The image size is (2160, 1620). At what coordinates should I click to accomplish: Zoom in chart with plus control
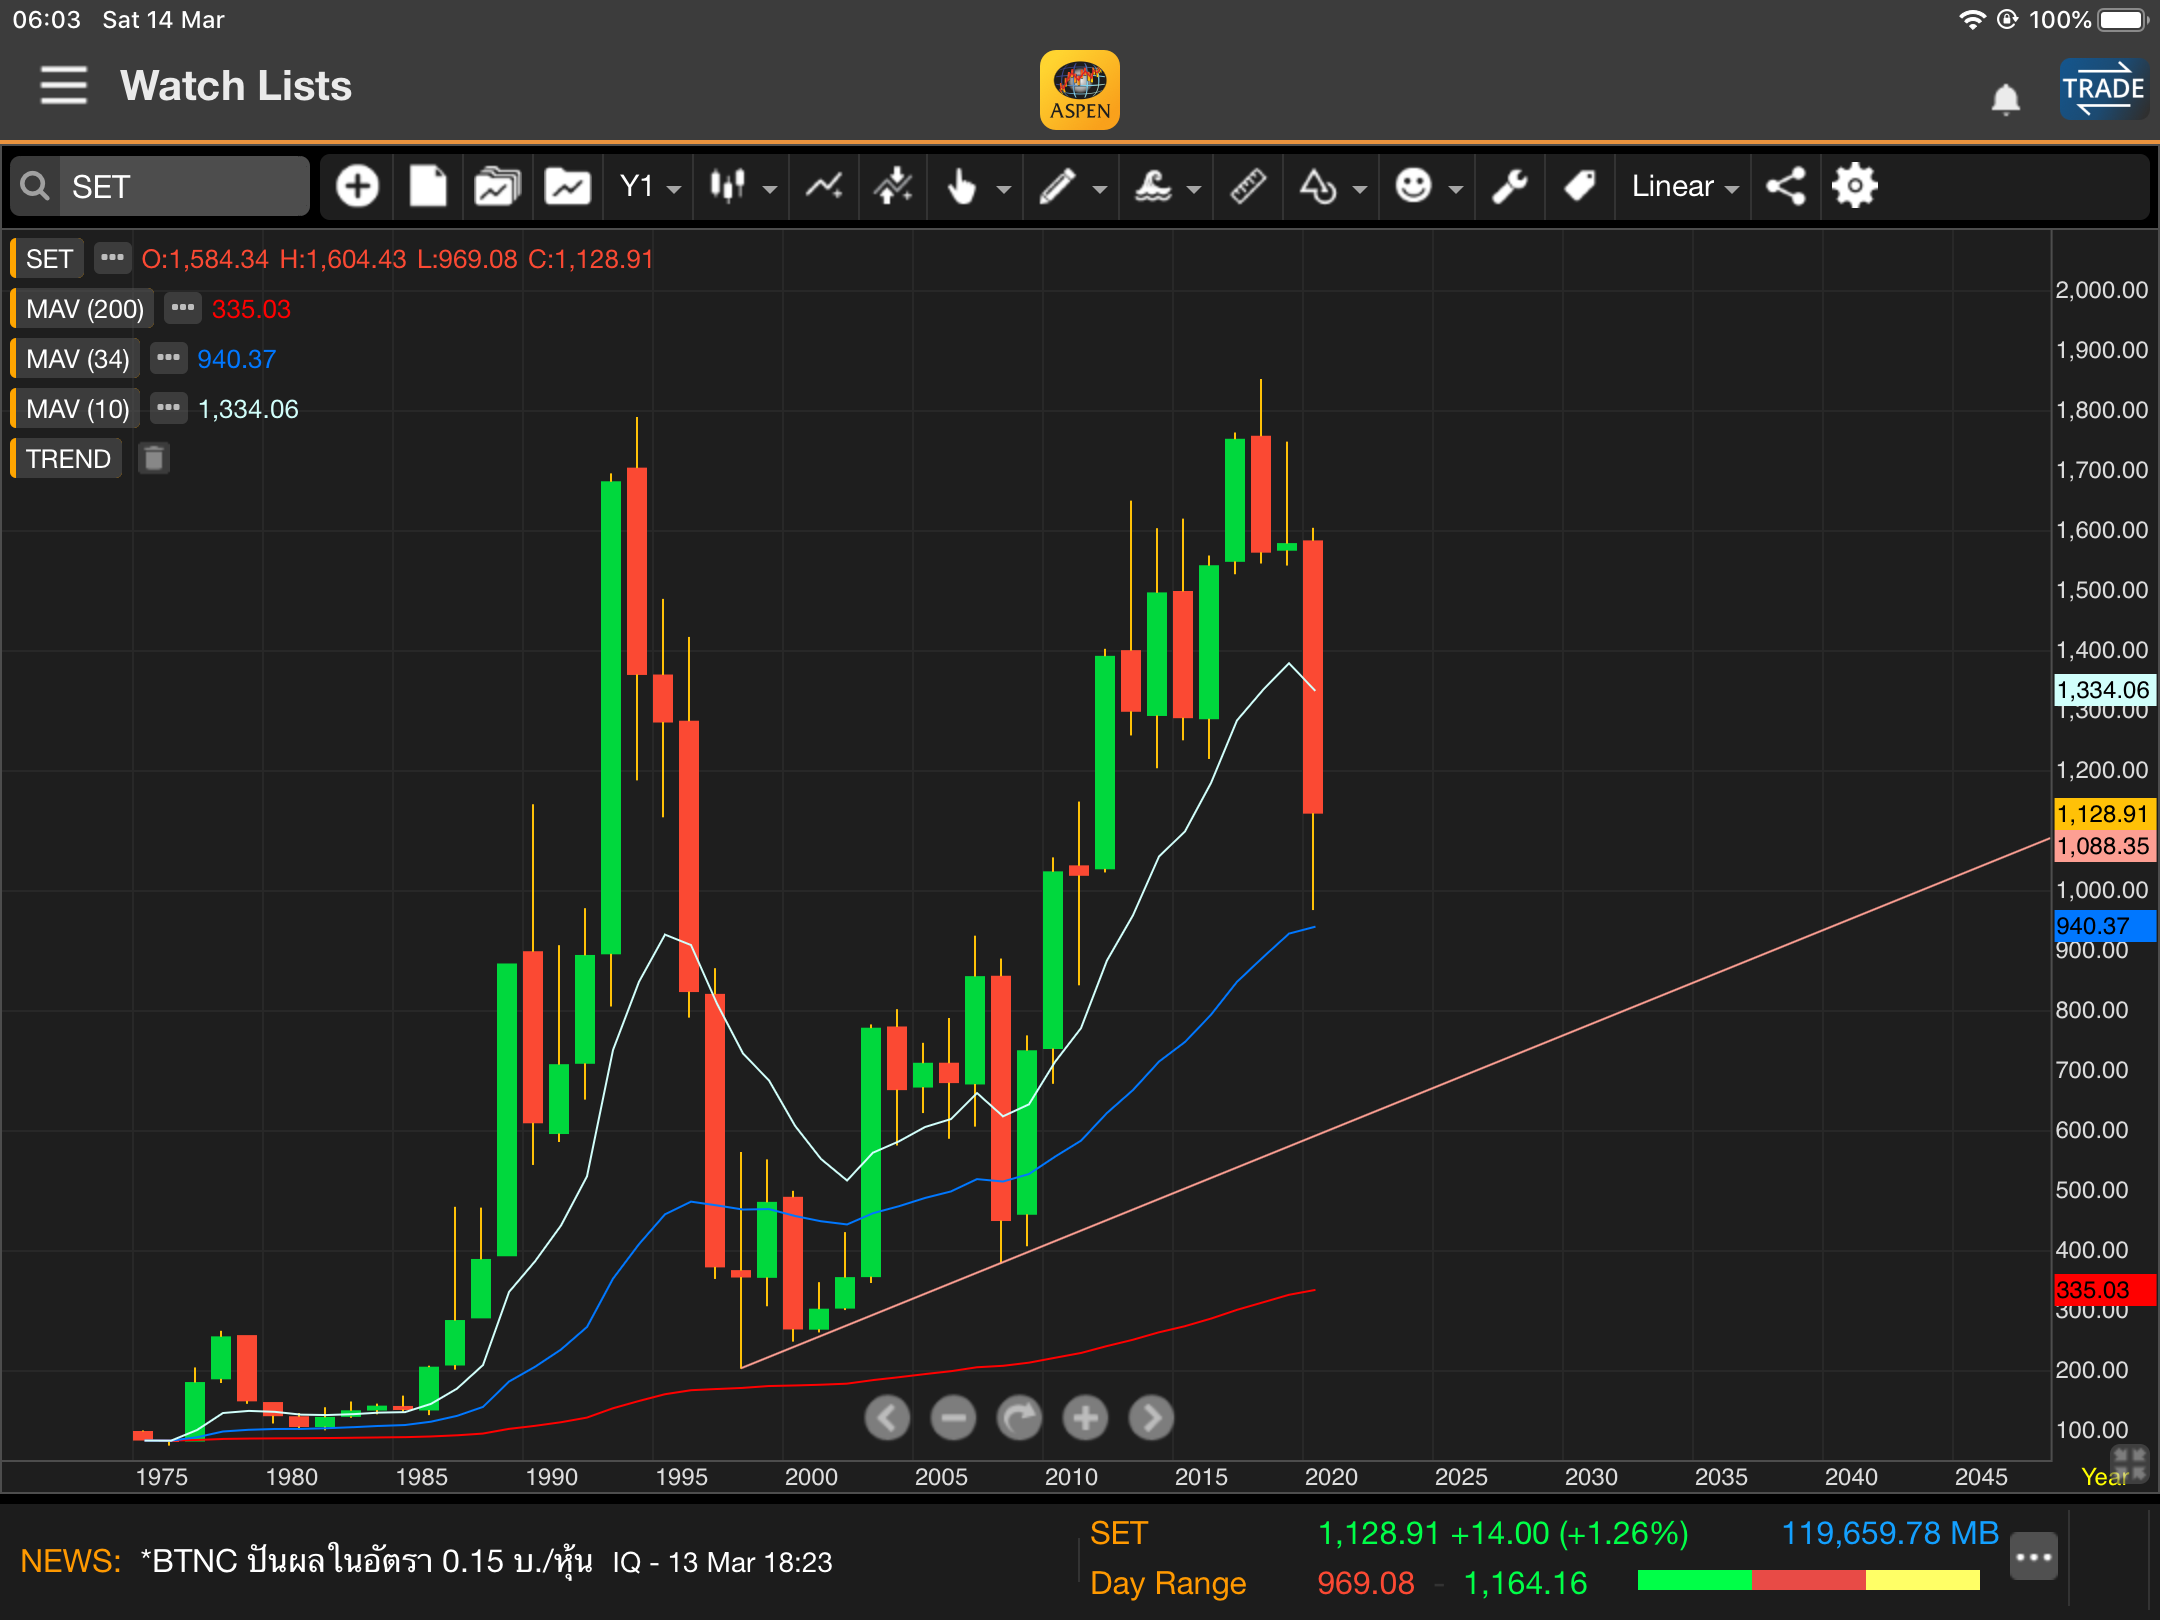1085,1417
